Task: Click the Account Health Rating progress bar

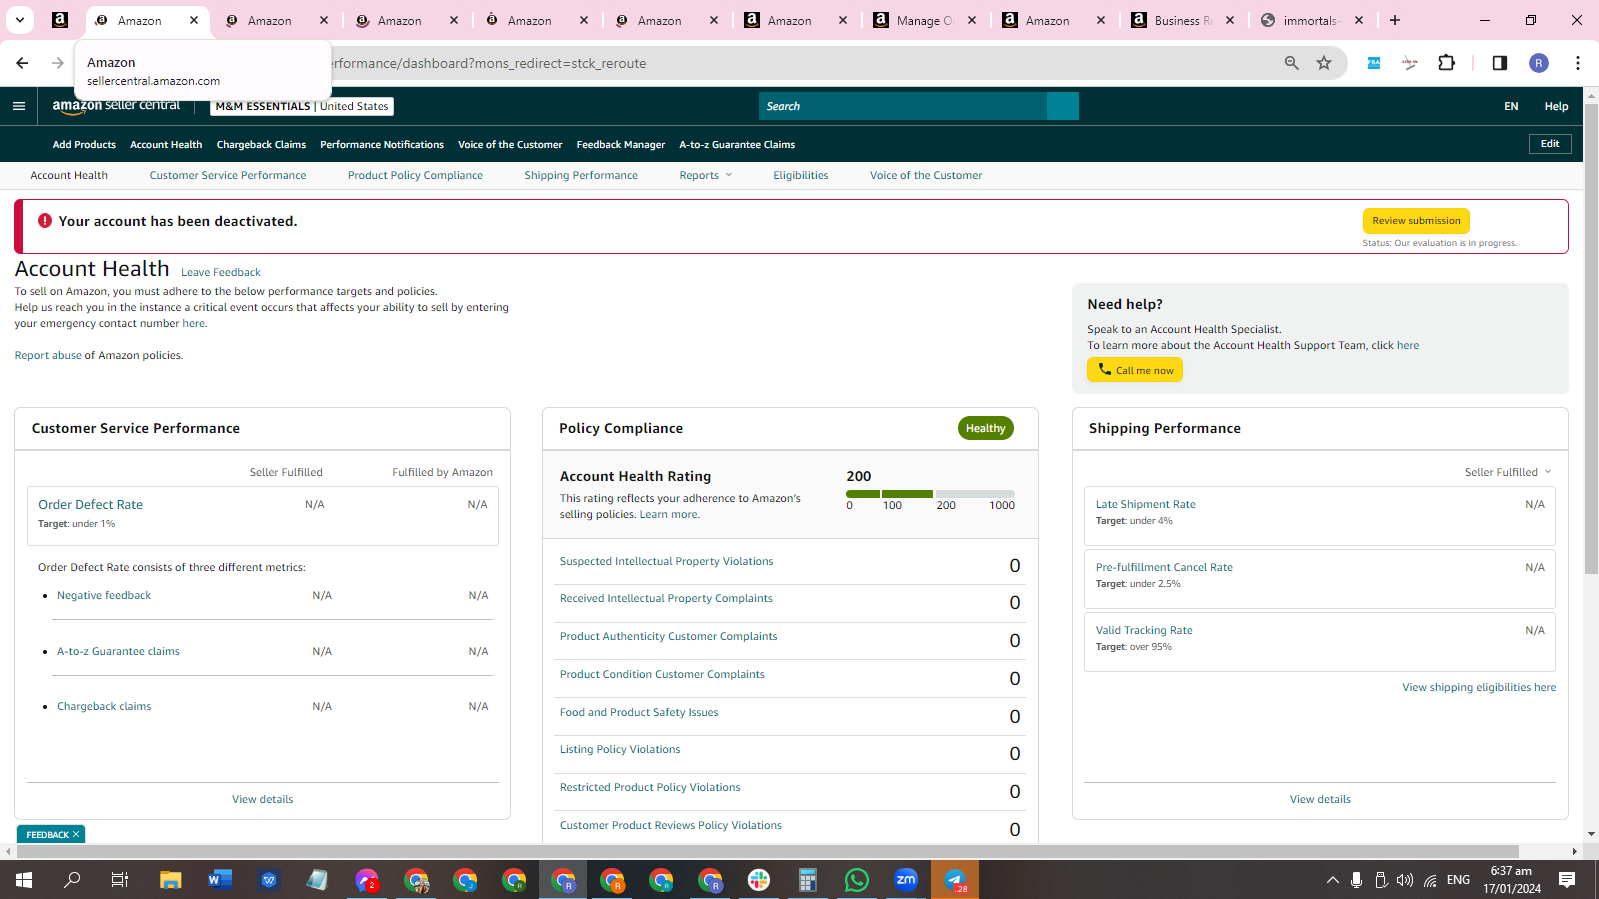Action: point(930,494)
